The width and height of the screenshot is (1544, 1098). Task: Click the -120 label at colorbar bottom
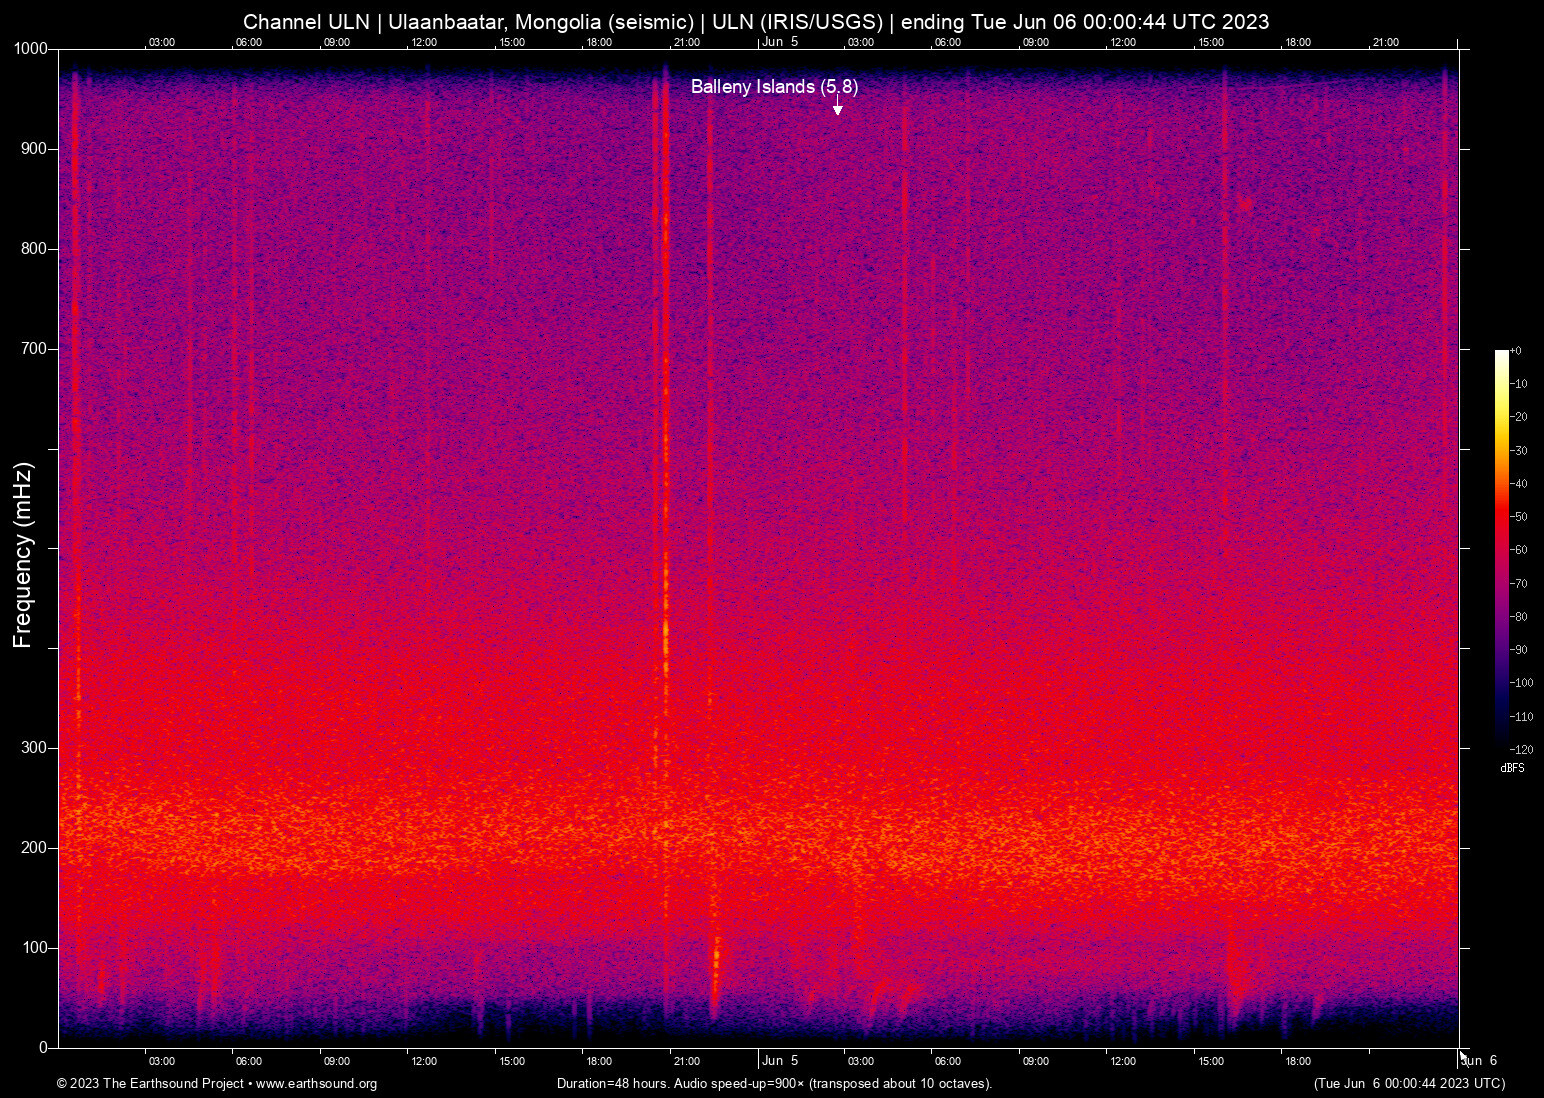(x=1524, y=749)
